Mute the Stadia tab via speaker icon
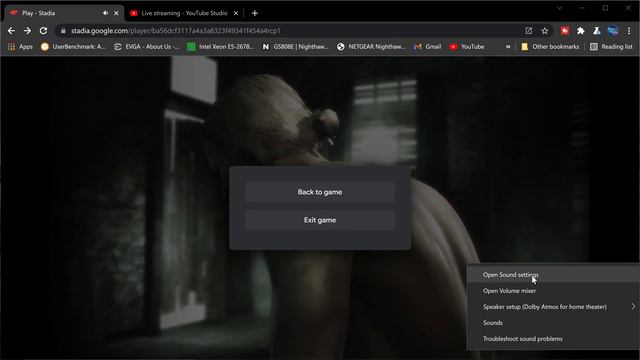 tap(106, 13)
